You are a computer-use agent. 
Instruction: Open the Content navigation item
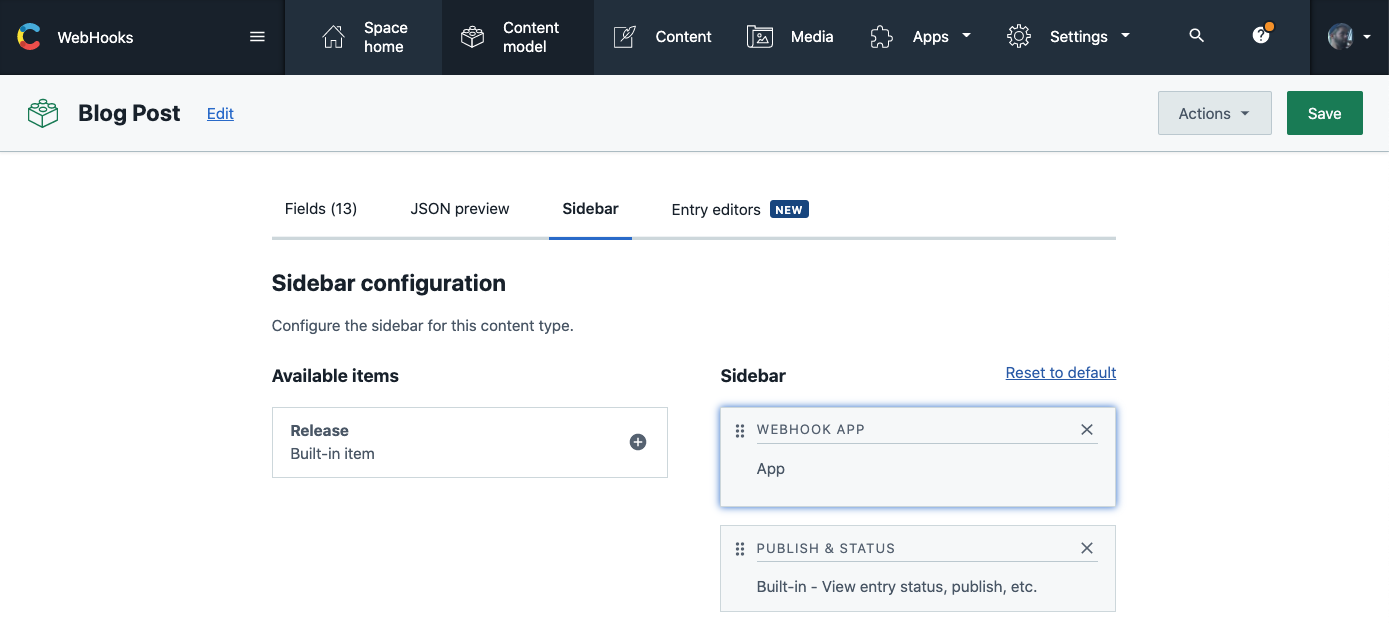[x=662, y=37]
